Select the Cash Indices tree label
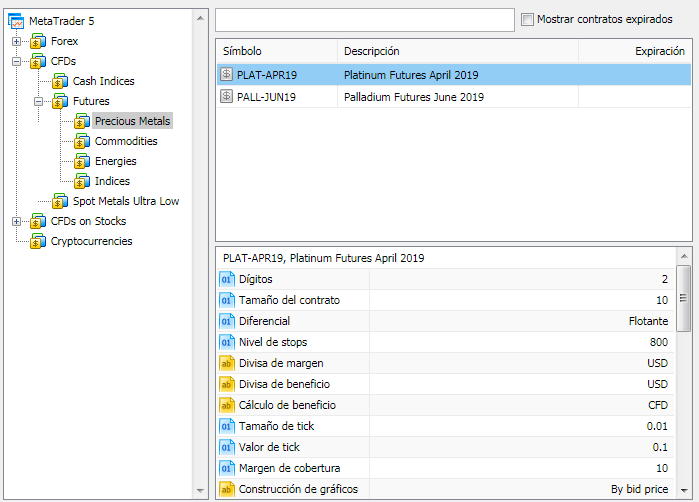 click(x=103, y=81)
